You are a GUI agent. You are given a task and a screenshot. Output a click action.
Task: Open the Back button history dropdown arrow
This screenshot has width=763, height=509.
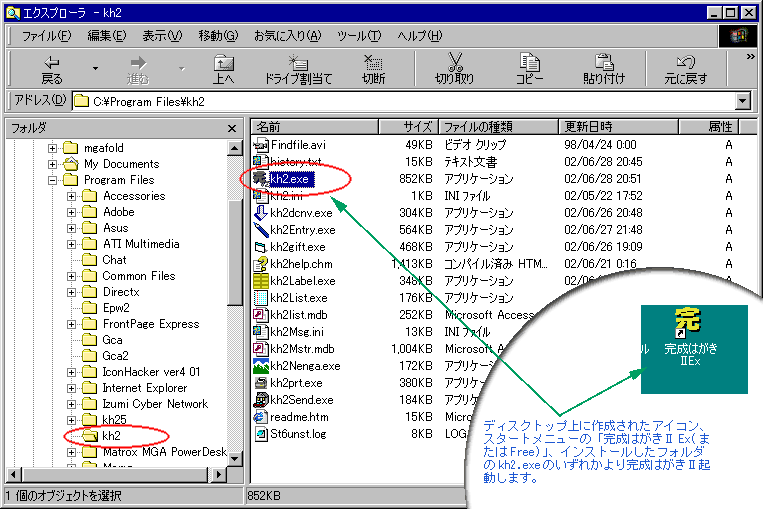(x=95, y=69)
